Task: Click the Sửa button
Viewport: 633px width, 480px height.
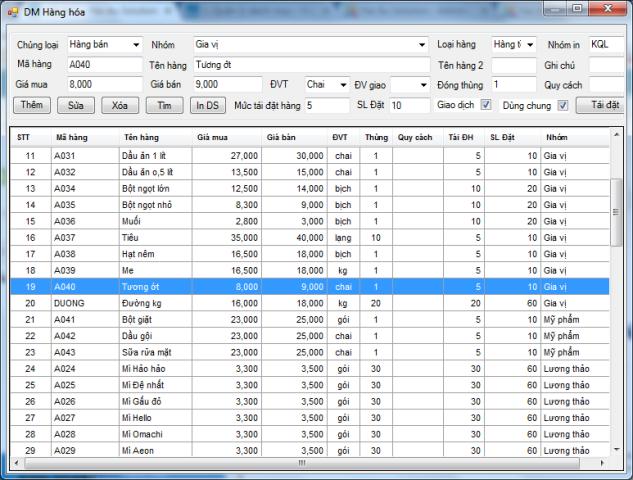Action: click(76, 105)
